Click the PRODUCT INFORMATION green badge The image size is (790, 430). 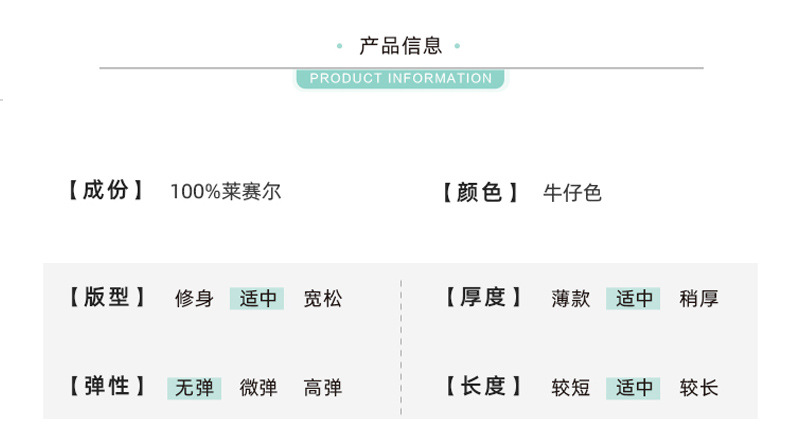pyautogui.click(x=401, y=79)
